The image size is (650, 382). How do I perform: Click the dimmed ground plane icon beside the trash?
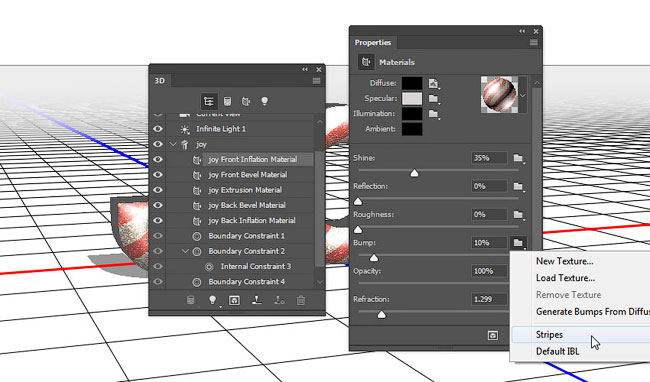[x=279, y=300]
